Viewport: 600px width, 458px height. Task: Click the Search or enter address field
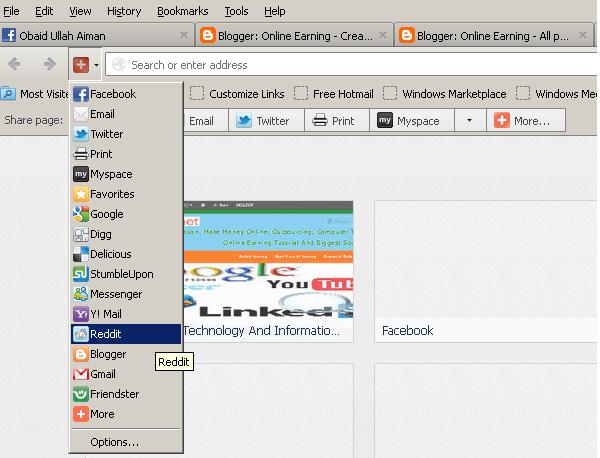pyautogui.click(x=351, y=65)
